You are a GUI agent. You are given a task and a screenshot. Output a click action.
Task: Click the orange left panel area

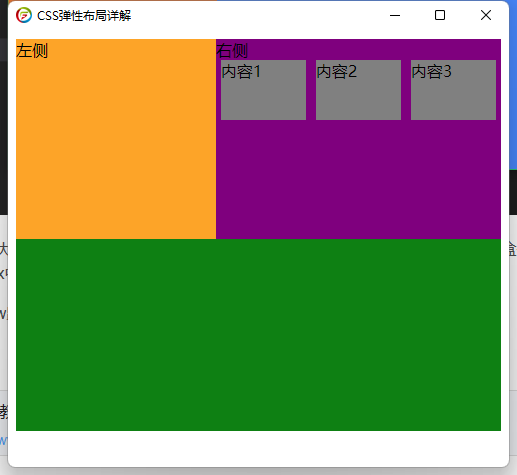[x=116, y=150]
